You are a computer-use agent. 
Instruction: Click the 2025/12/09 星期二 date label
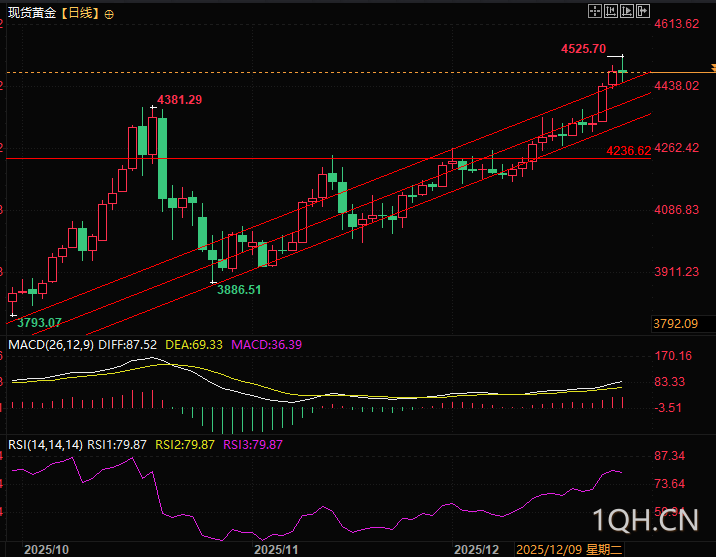pos(569,549)
